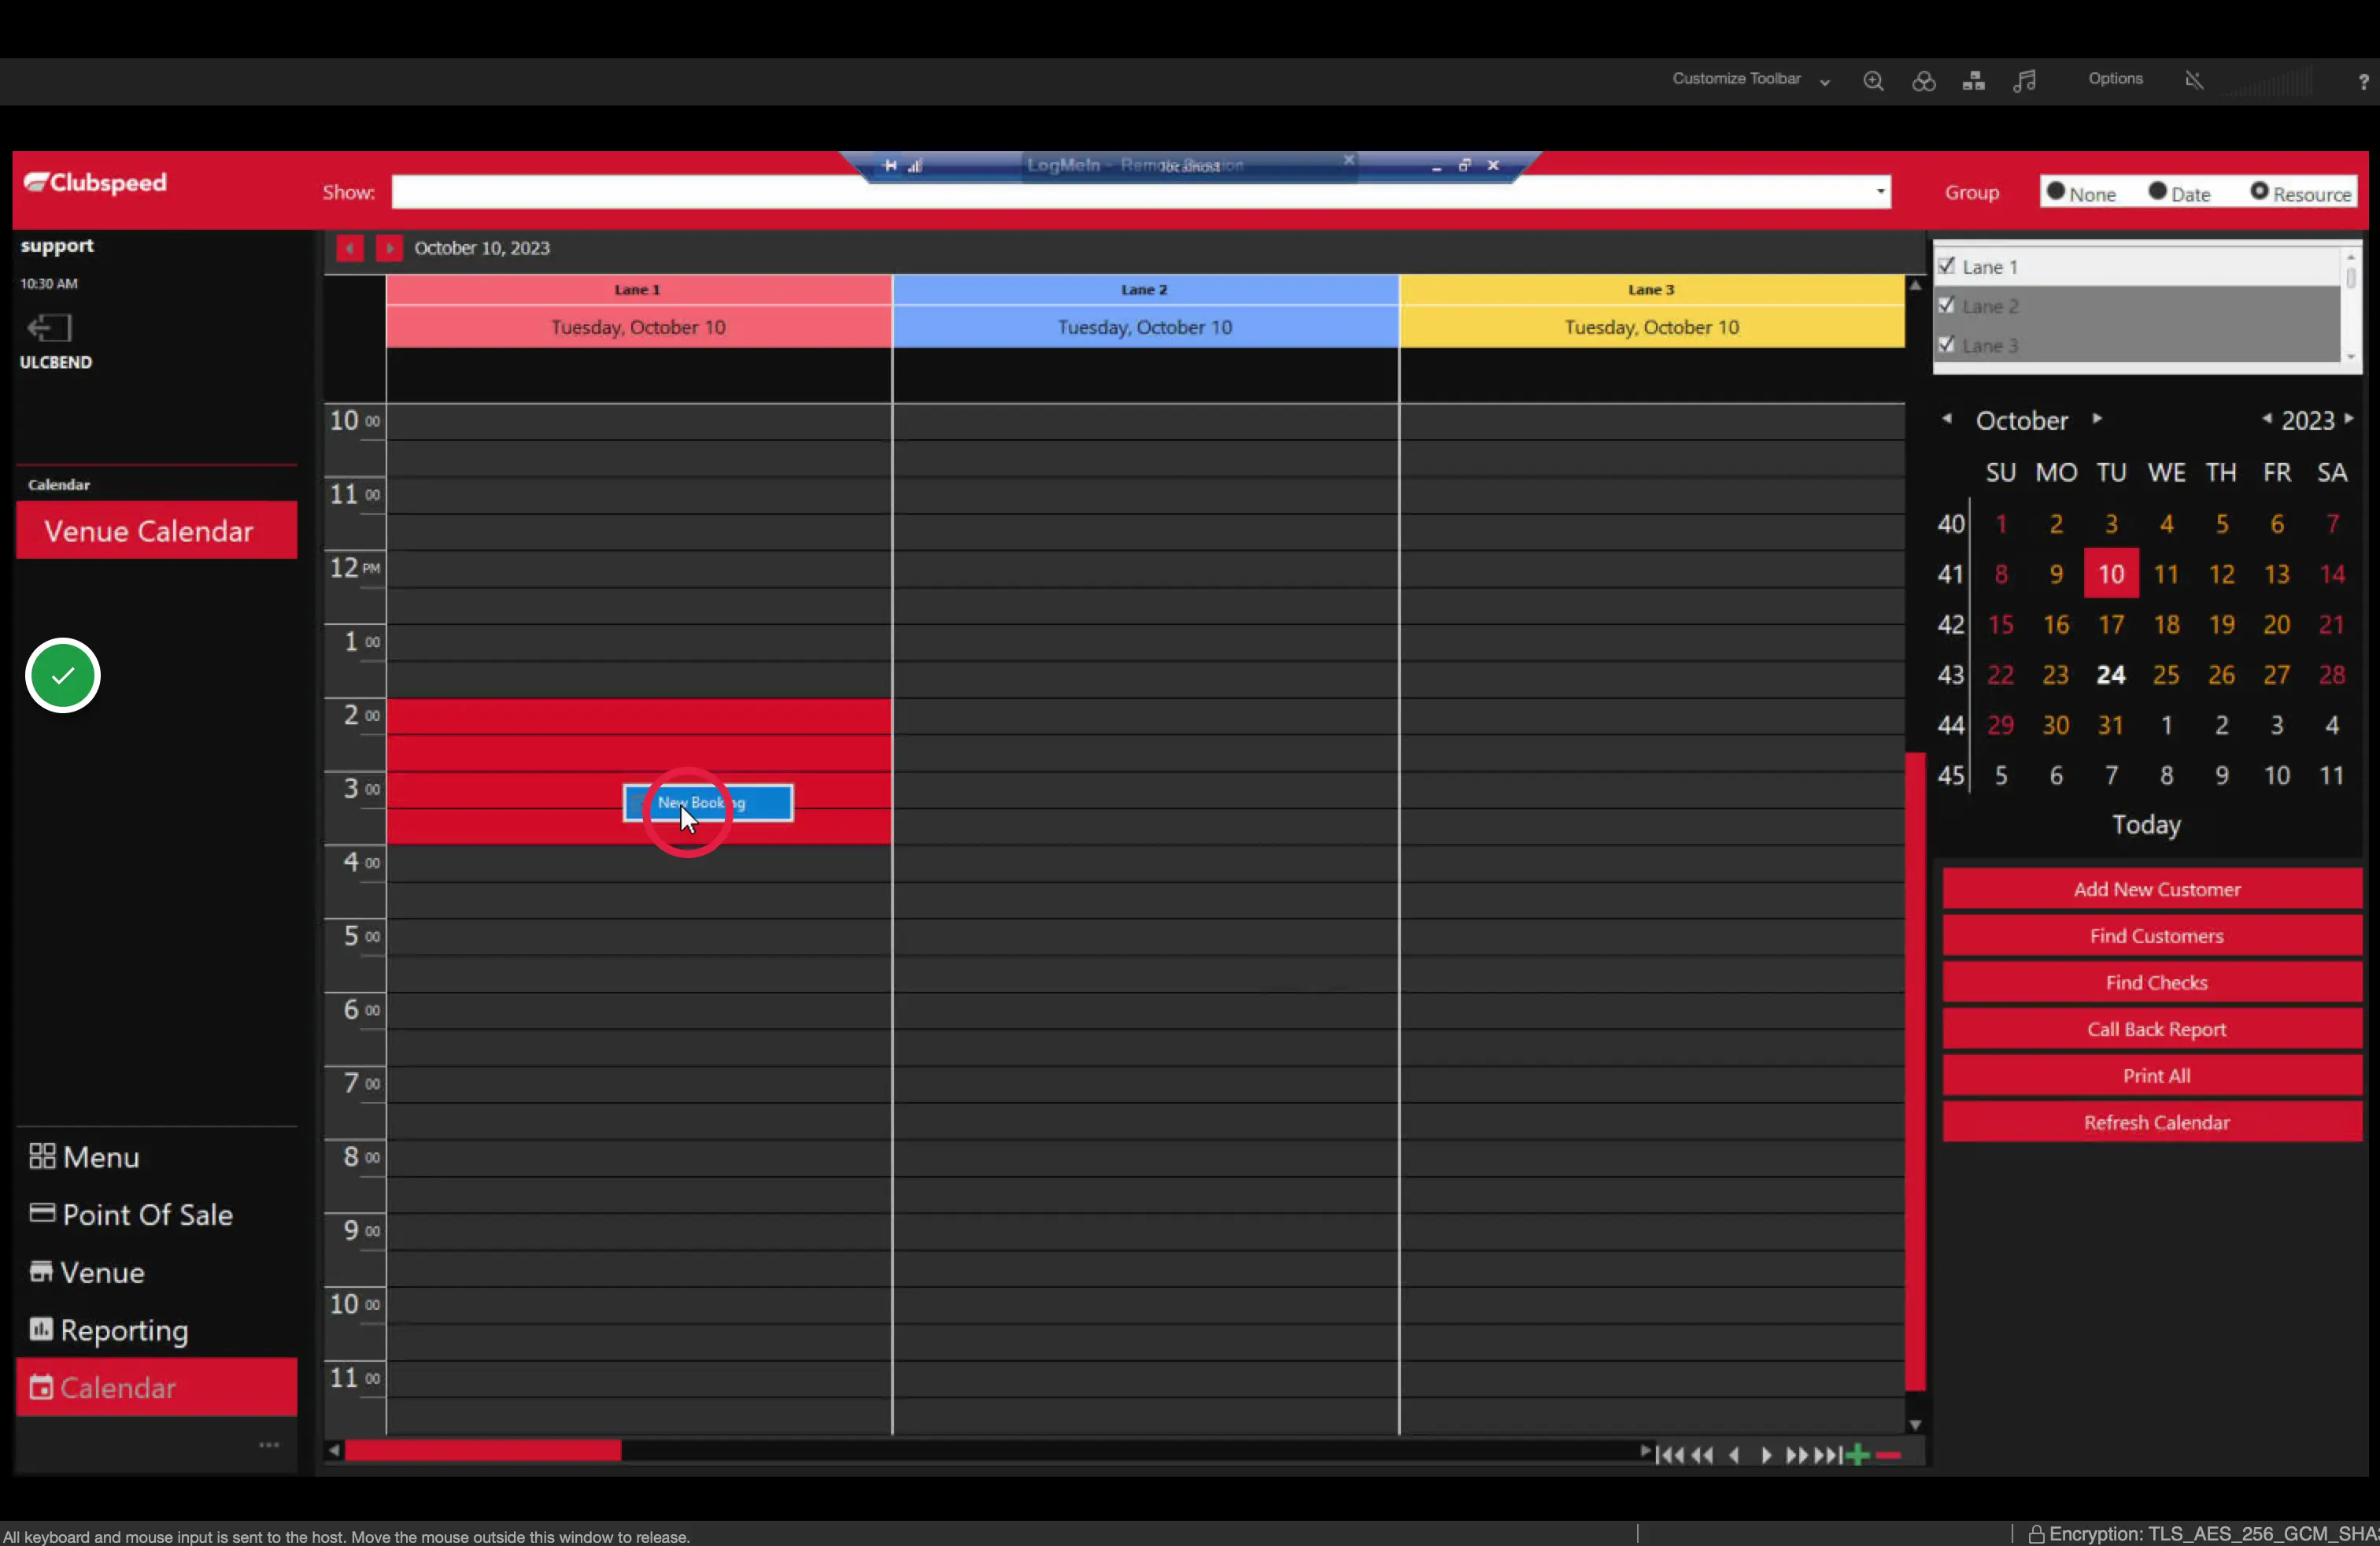Go to previous day with red left arrow

(350, 248)
